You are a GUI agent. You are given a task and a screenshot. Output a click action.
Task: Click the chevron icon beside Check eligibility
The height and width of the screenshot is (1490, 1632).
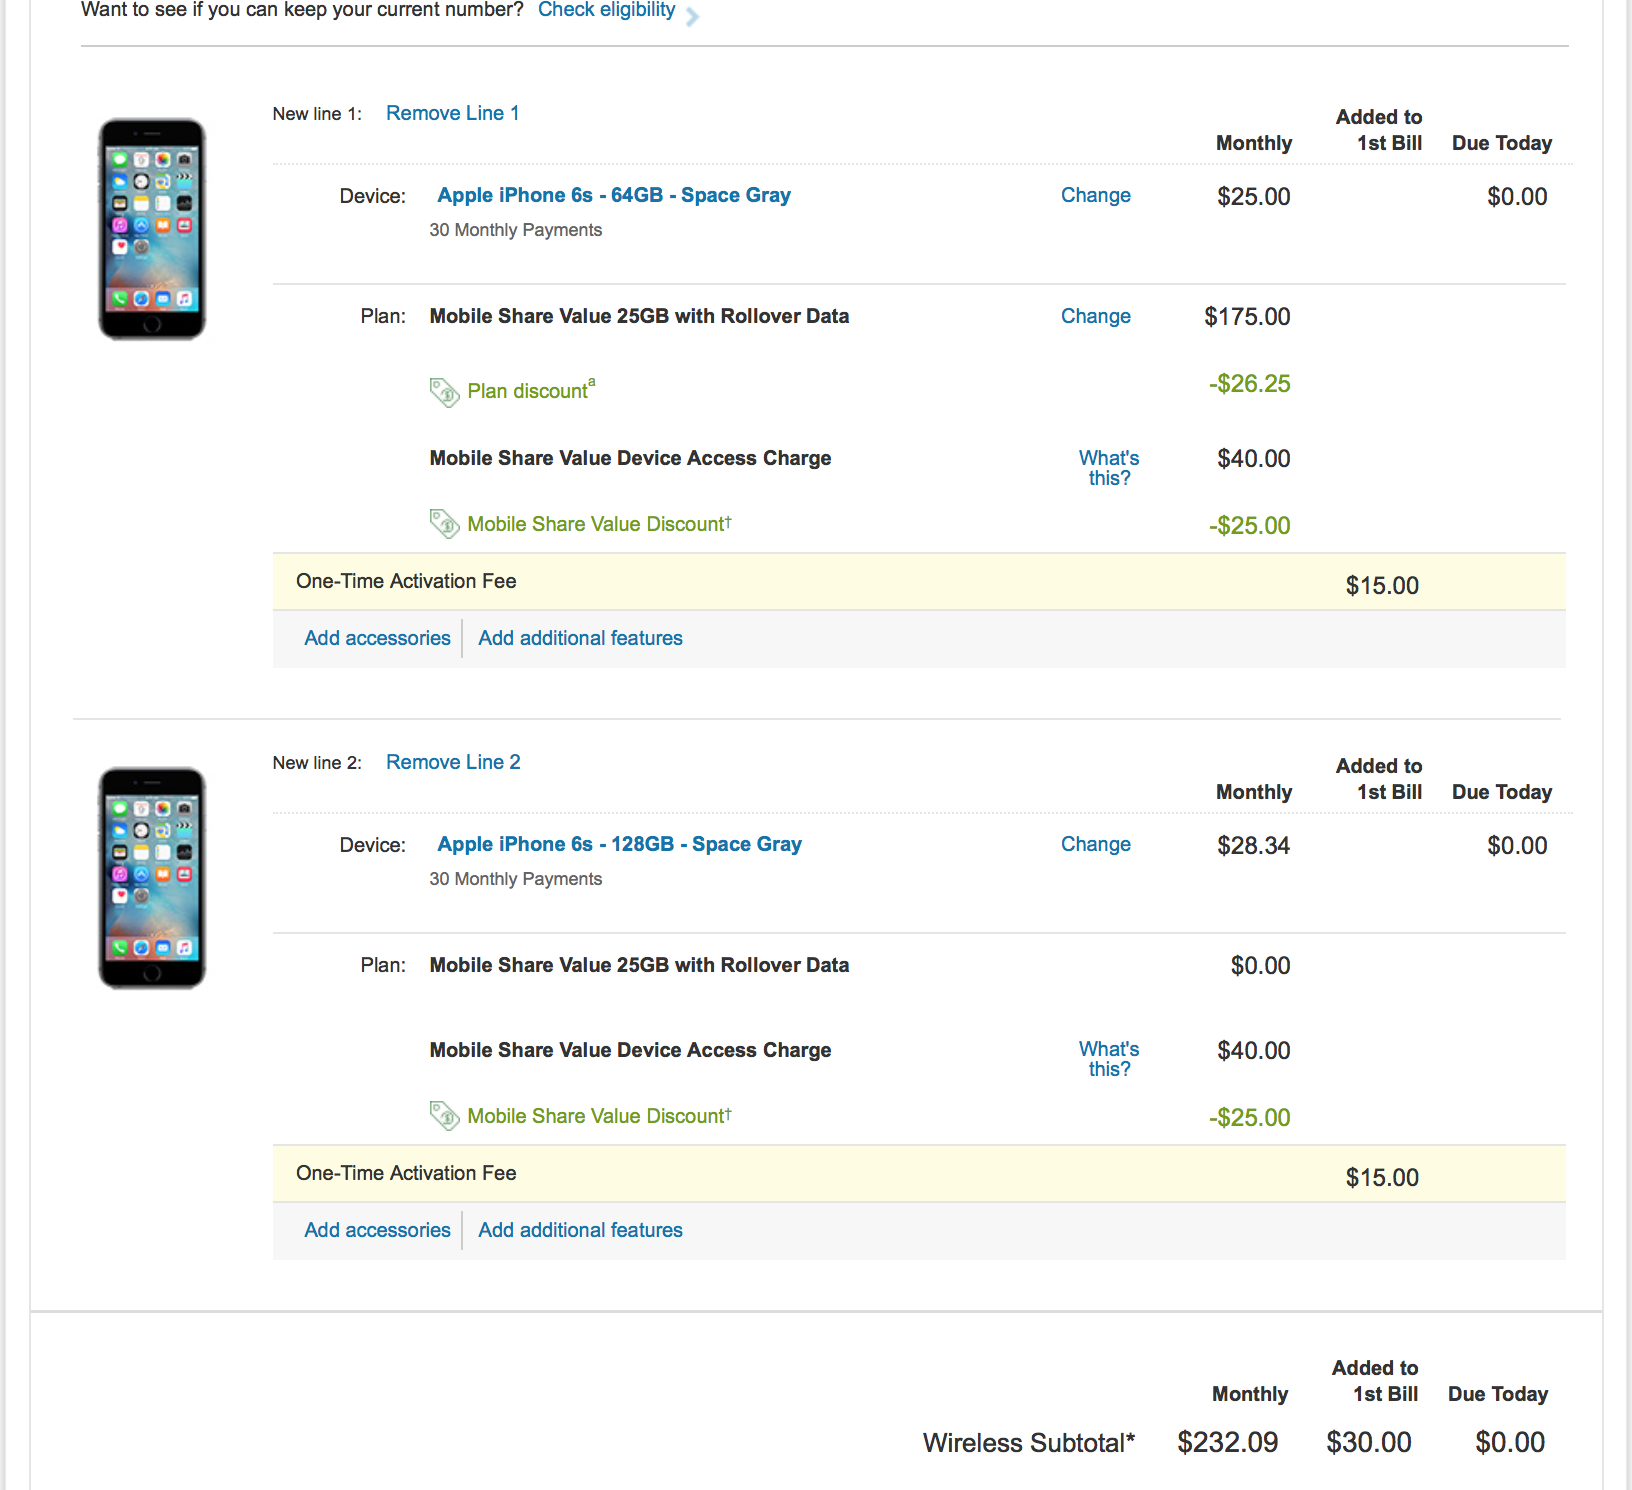pos(692,16)
